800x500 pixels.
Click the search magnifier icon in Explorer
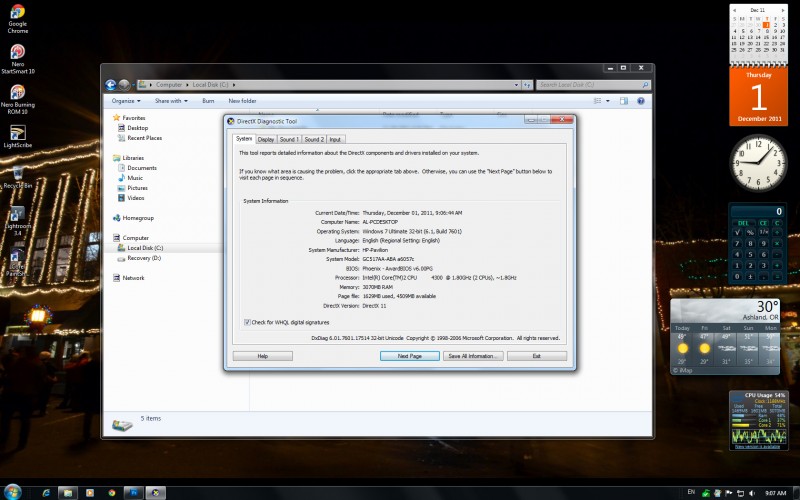click(x=645, y=85)
